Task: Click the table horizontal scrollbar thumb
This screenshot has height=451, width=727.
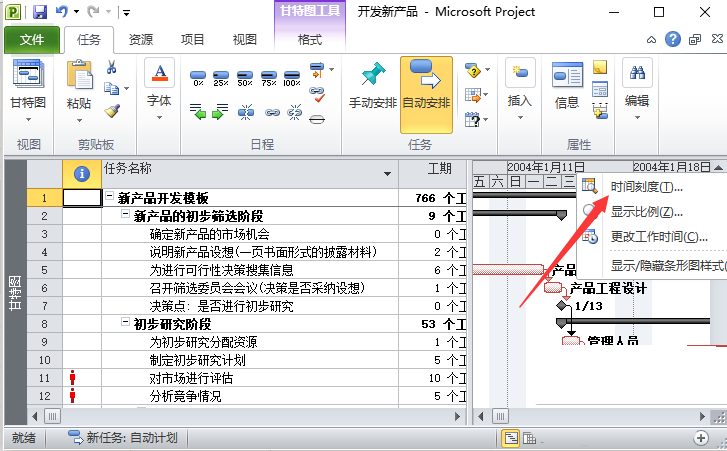Action: tap(52, 416)
